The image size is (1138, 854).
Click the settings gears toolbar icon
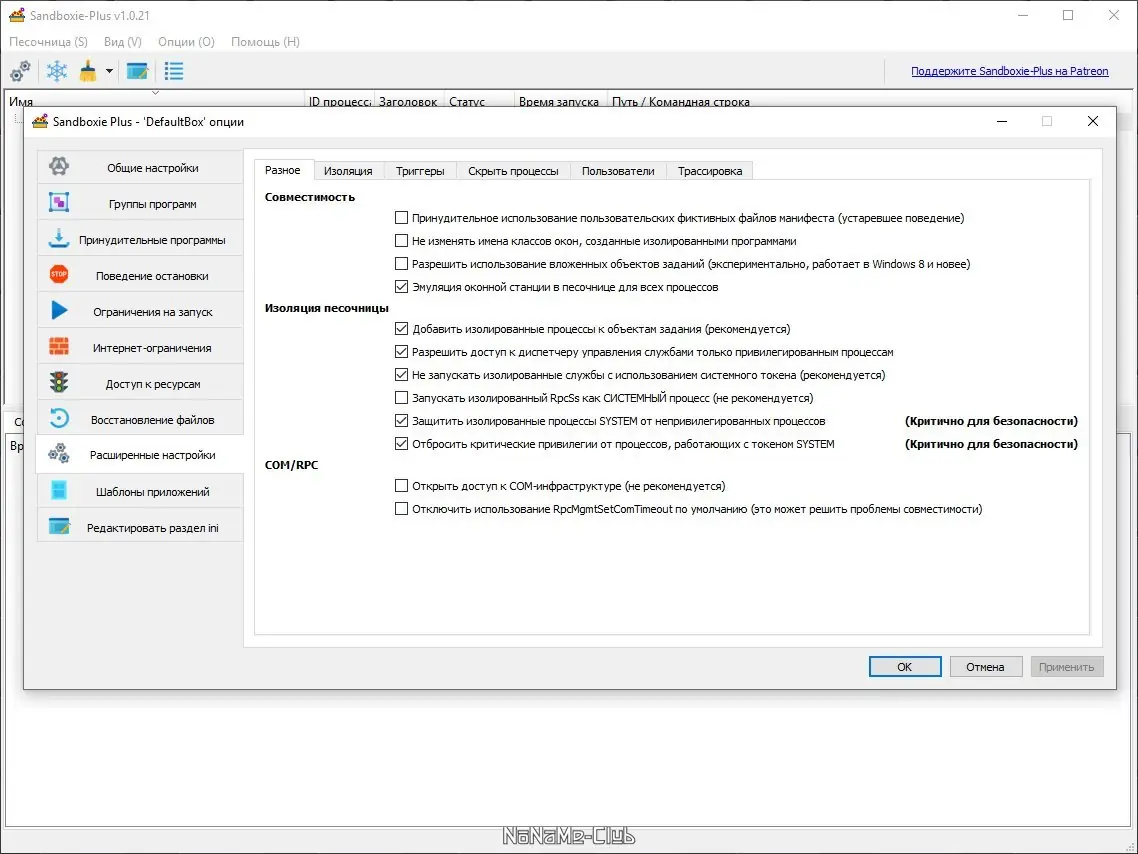pyautogui.click(x=20, y=71)
